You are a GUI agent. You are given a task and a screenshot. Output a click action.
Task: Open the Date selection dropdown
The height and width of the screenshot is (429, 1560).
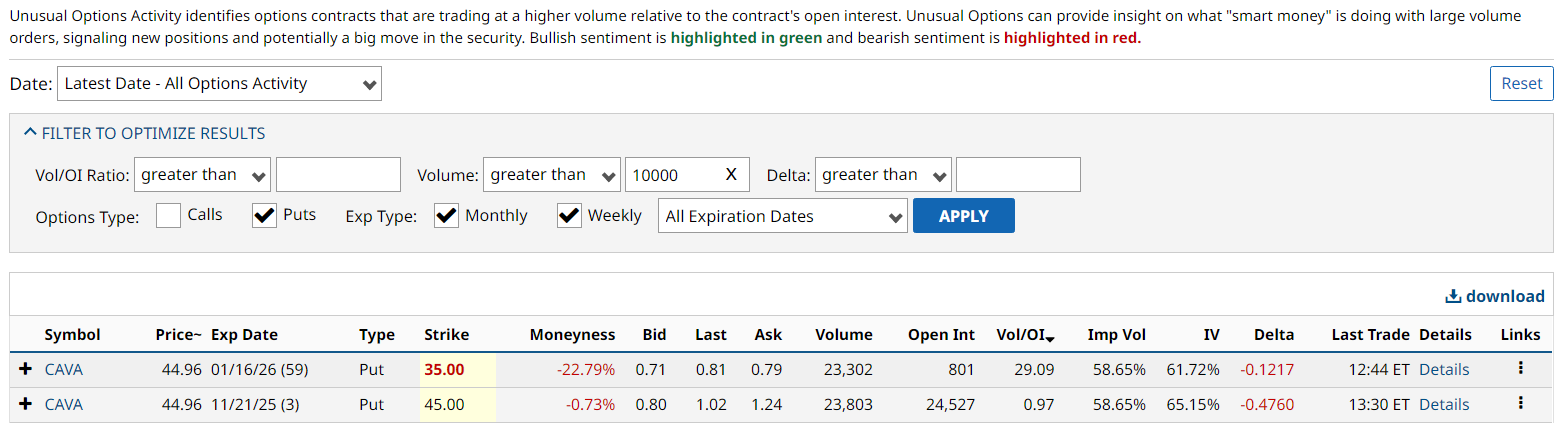coord(219,84)
